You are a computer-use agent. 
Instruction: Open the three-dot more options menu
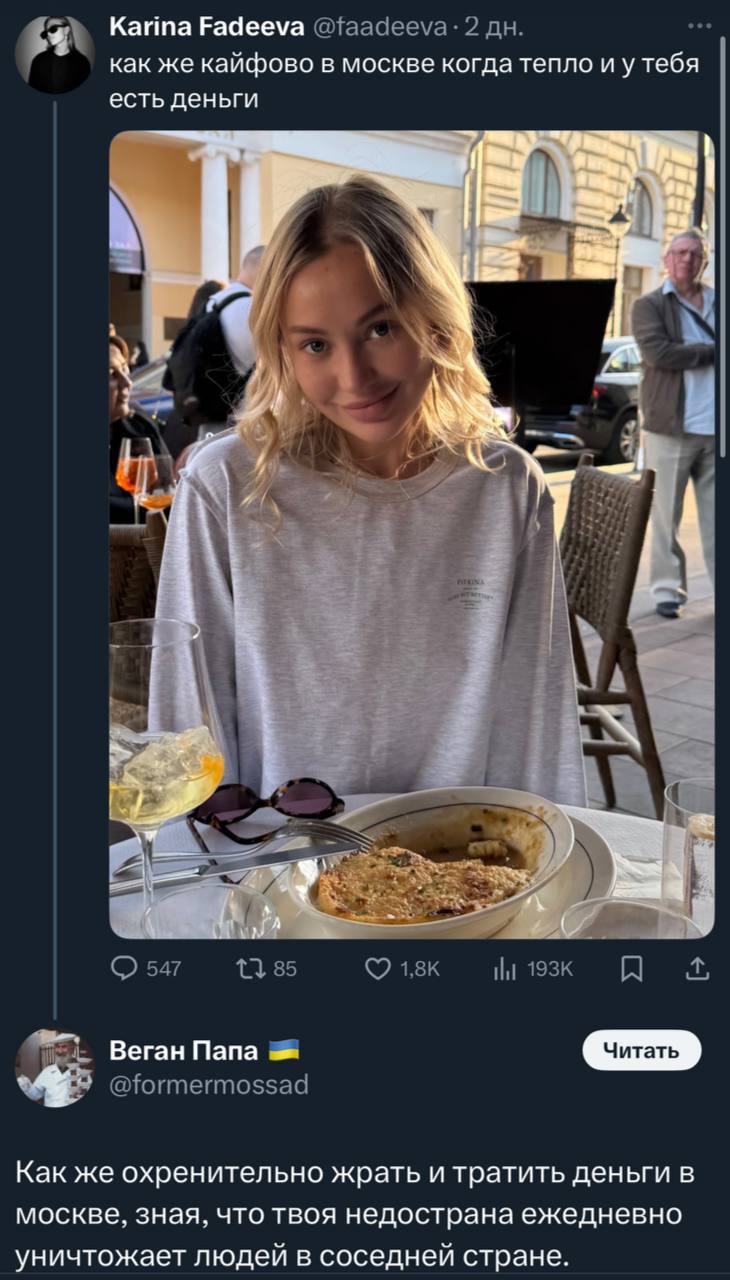pyautogui.click(x=700, y=27)
